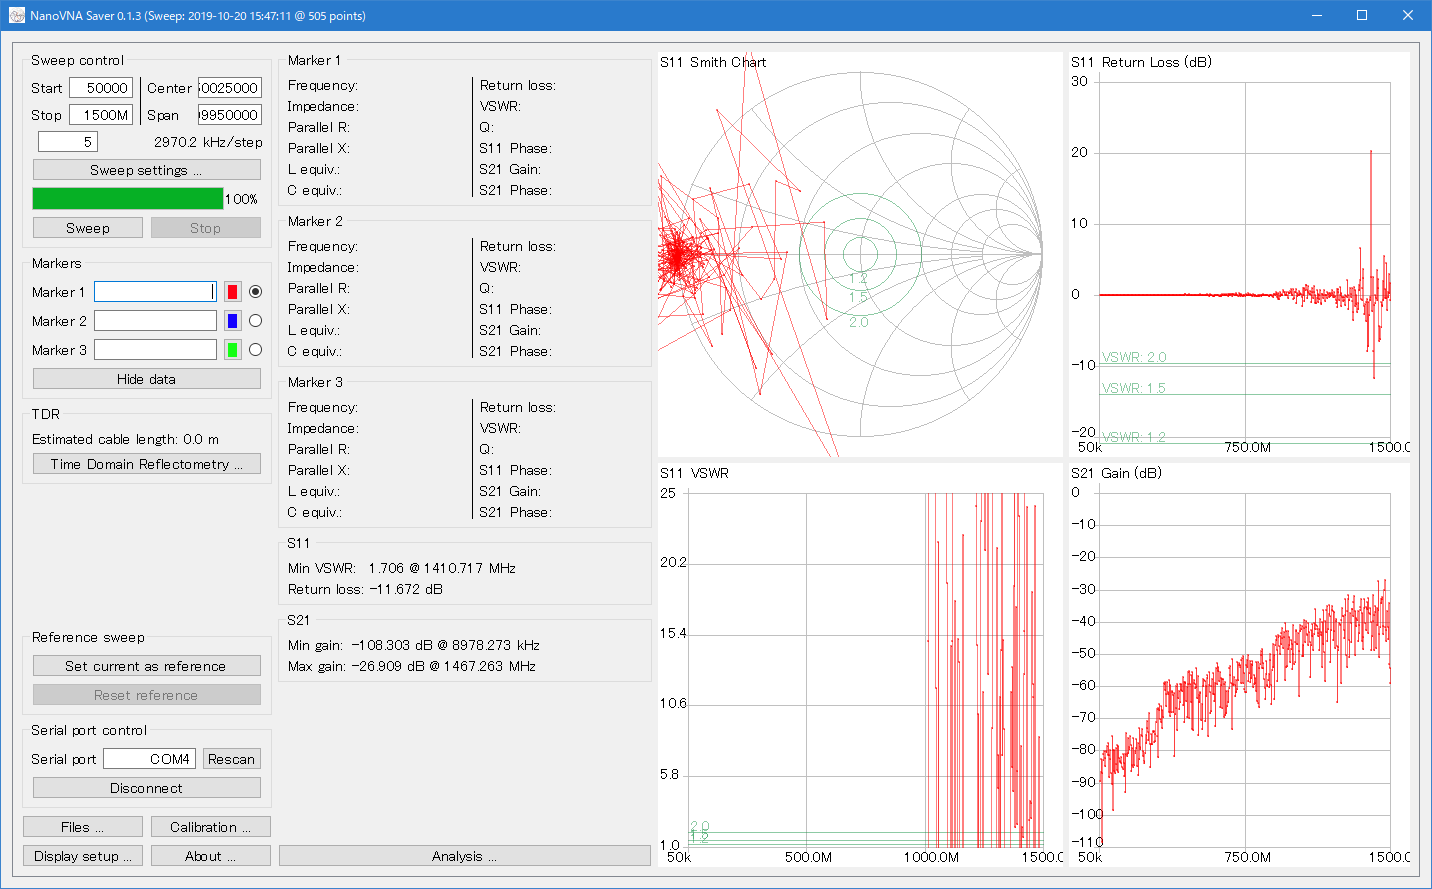Click the 100% sweep progress label
The image size is (1432, 889).
point(241,199)
